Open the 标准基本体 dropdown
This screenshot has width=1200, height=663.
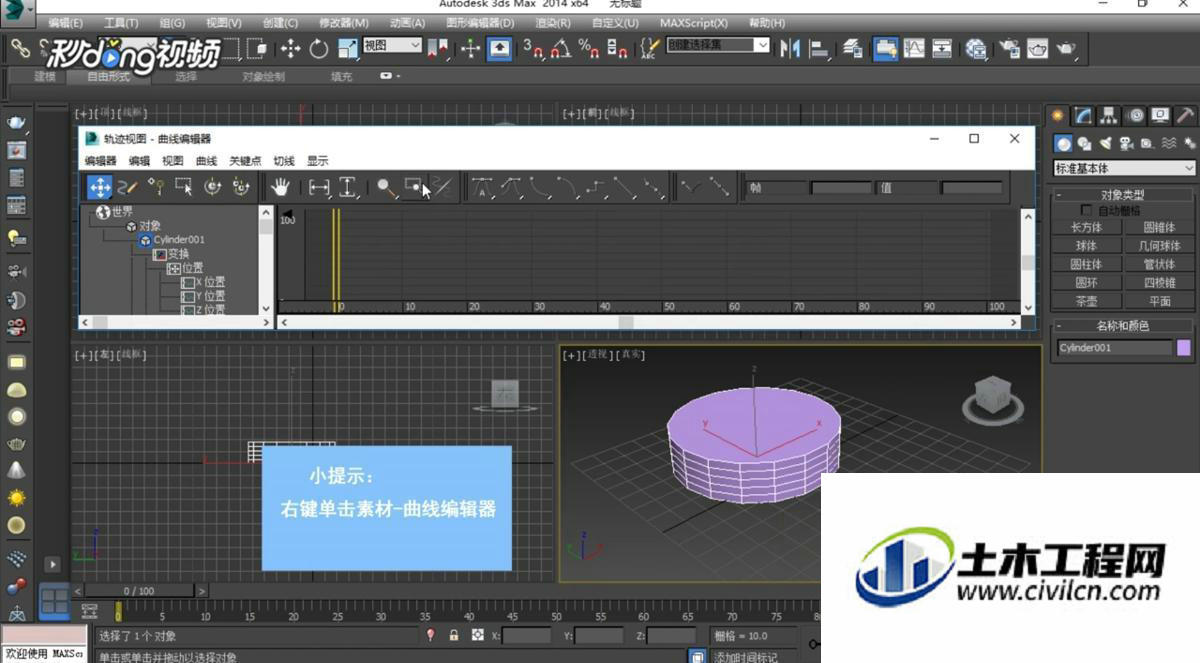click(1124, 168)
